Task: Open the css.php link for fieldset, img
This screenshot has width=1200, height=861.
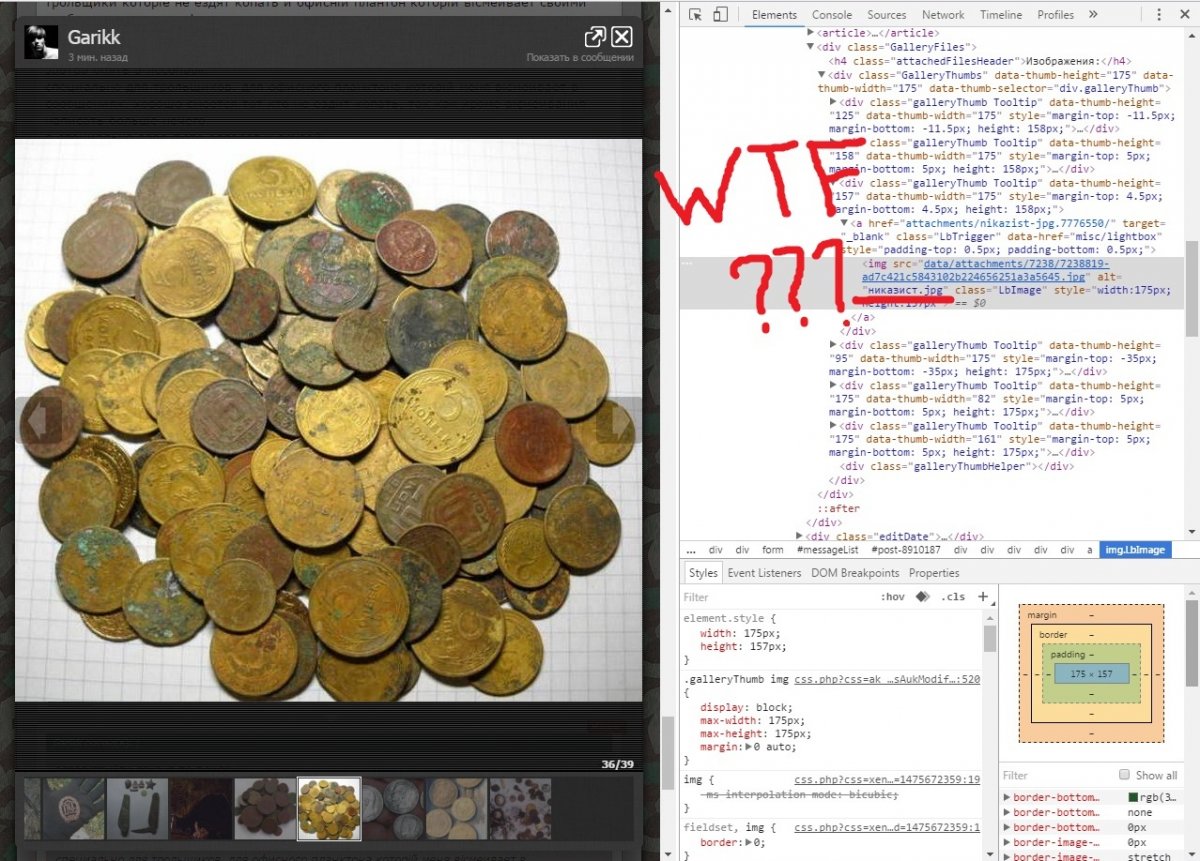Action: 887,827
